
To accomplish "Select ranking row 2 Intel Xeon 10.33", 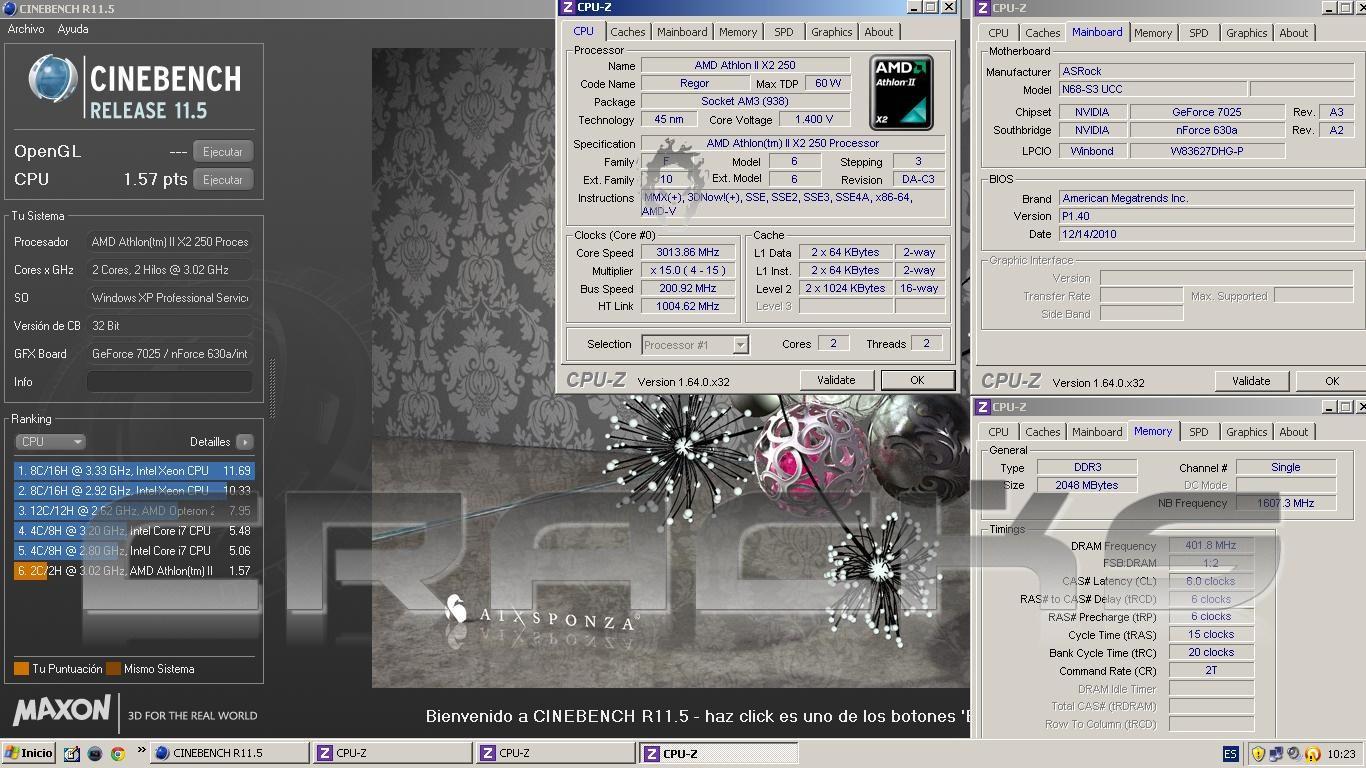I will click(x=134, y=491).
